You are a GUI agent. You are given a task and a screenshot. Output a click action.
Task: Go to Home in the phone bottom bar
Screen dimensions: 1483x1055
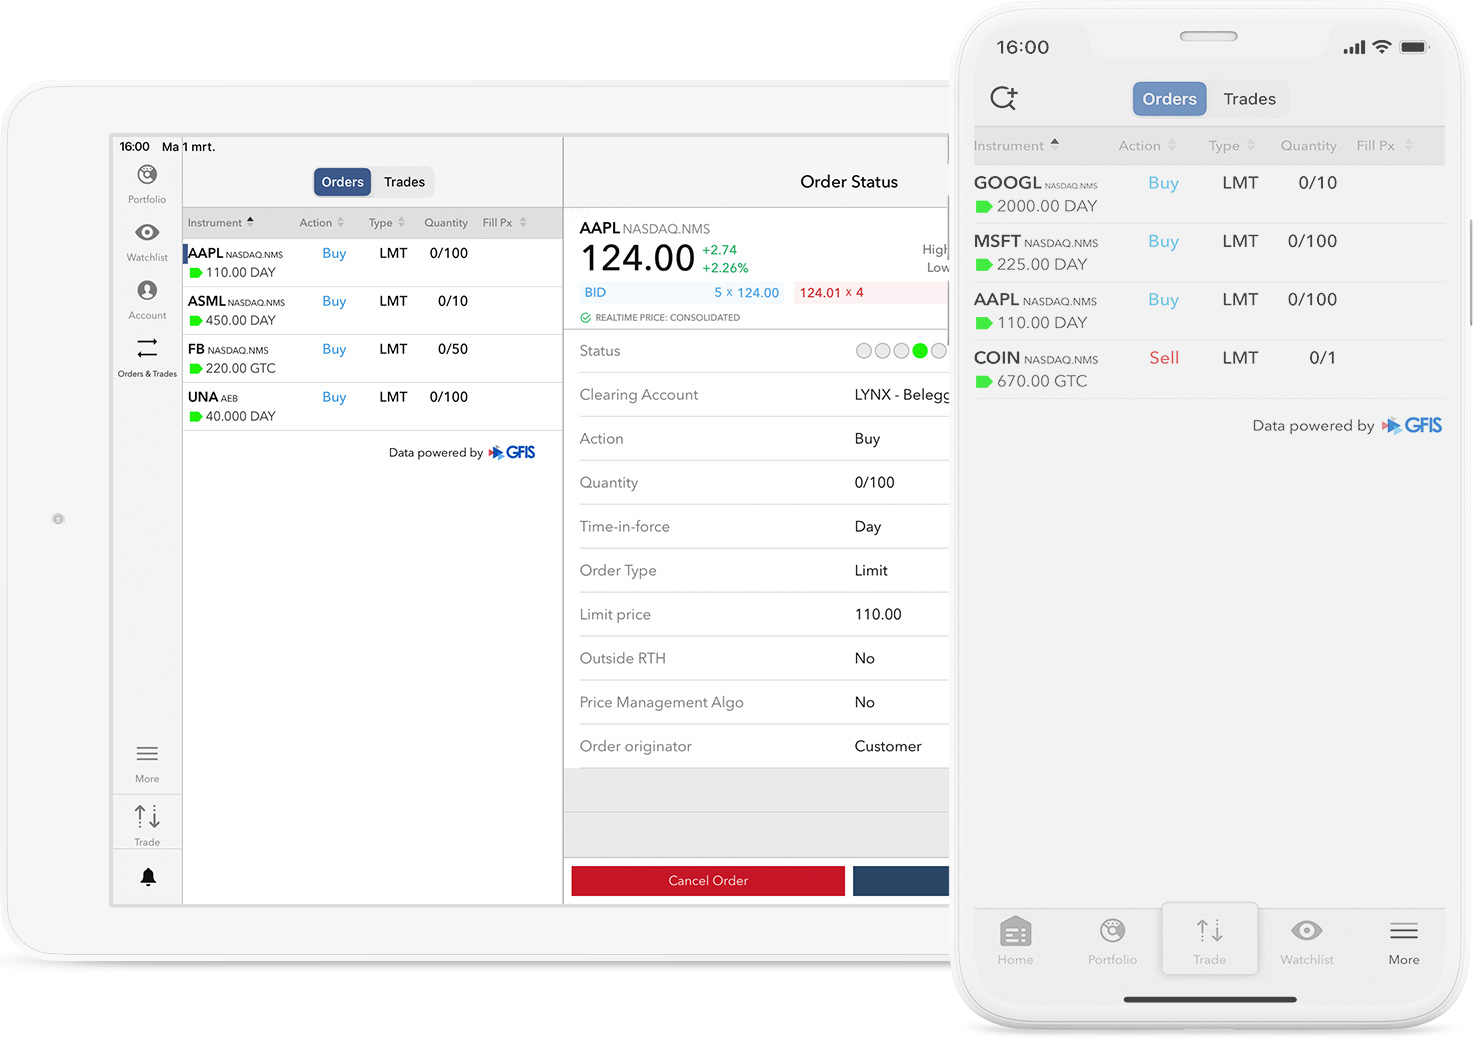click(1015, 940)
